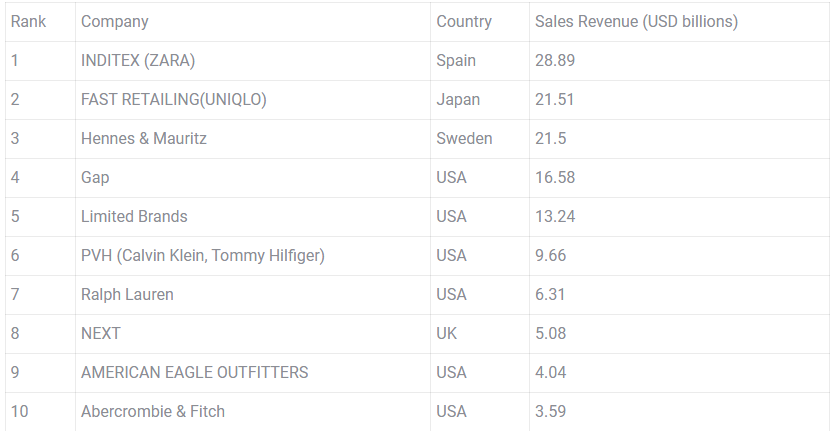This screenshot has height=431, width=835.
Task: Click the NEXT company cell
Action: coord(101,334)
